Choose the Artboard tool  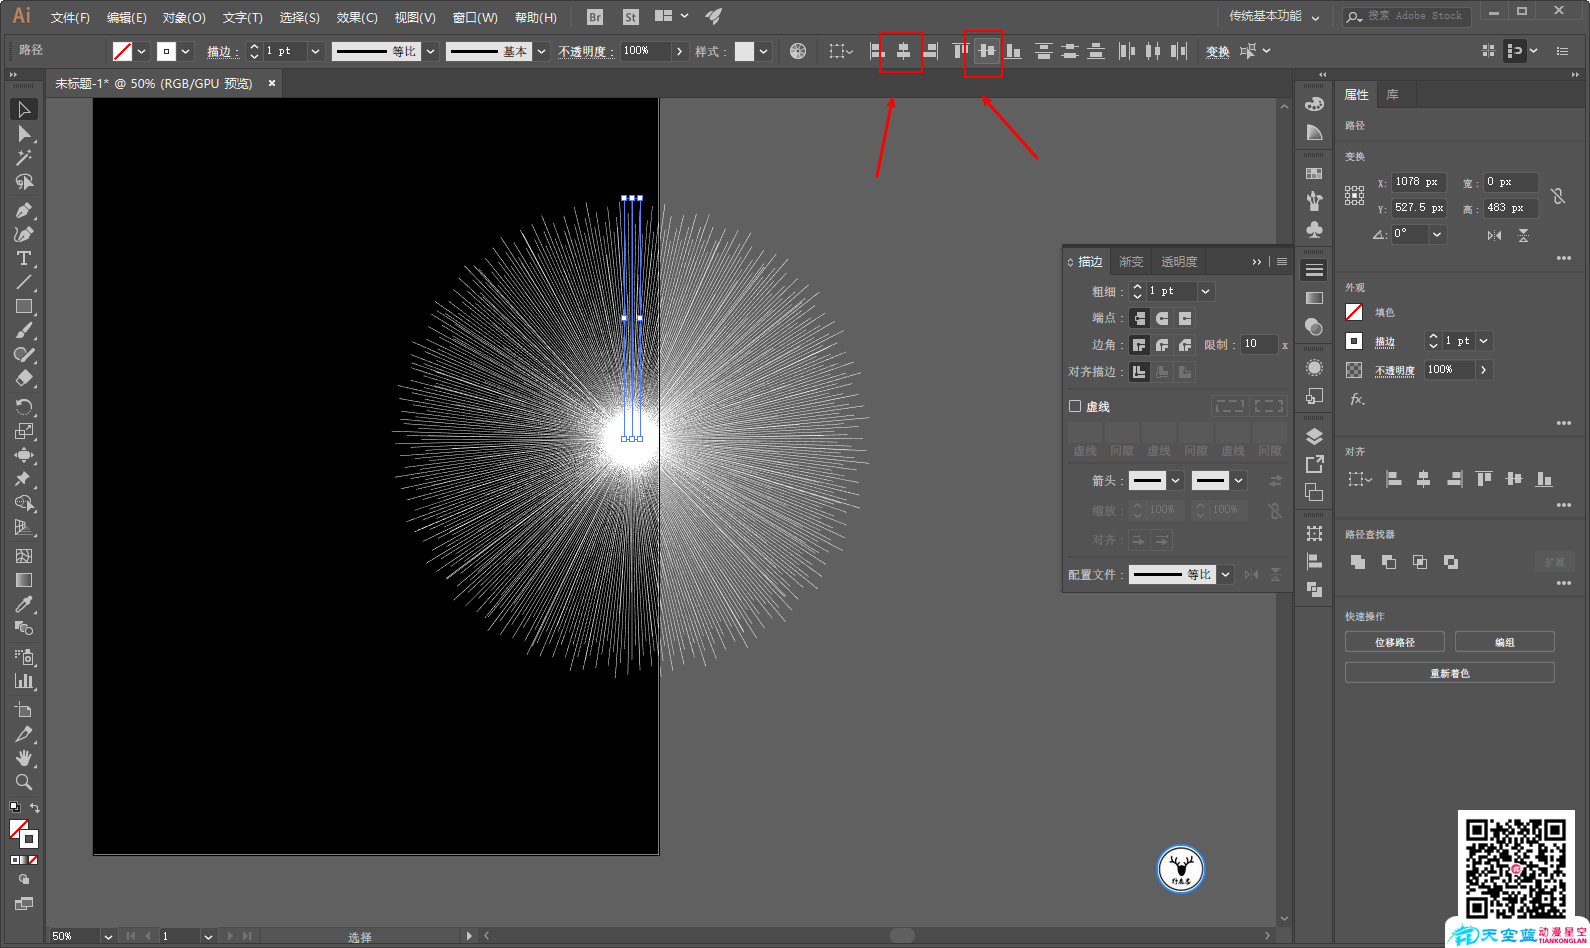24,710
